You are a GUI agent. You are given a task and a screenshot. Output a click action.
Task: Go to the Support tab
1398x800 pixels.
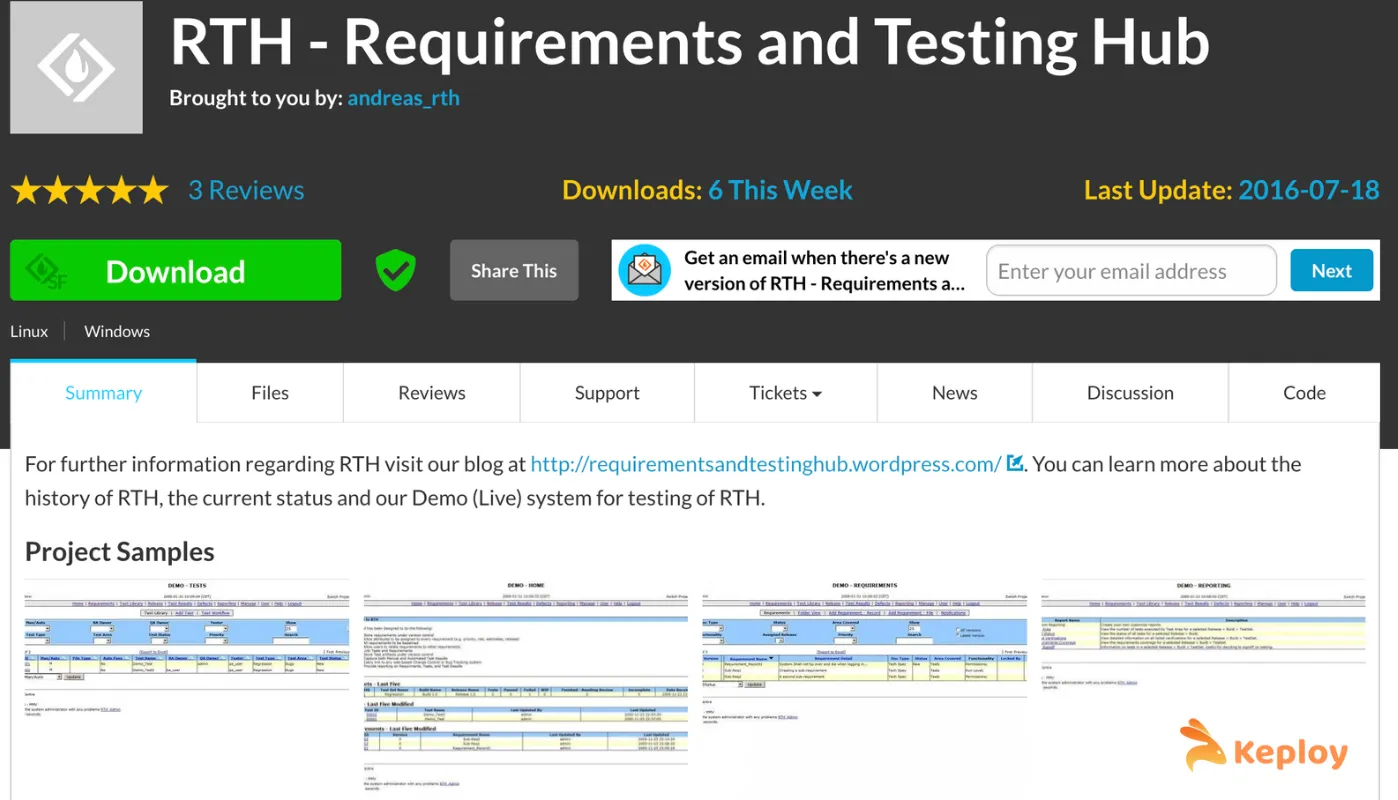pos(607,393)
